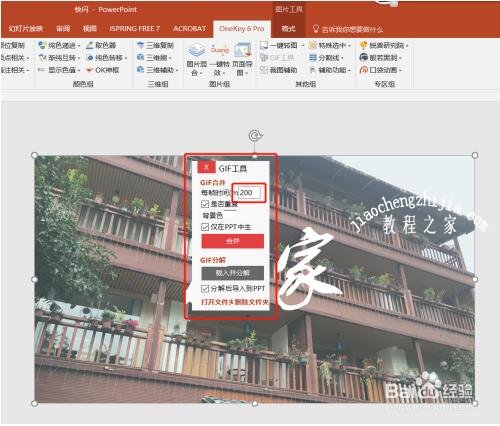Click the 图片混合 large icon
The width and height of the screenshot is (500, 426).
pyautogui.click(x=197, y=50)
